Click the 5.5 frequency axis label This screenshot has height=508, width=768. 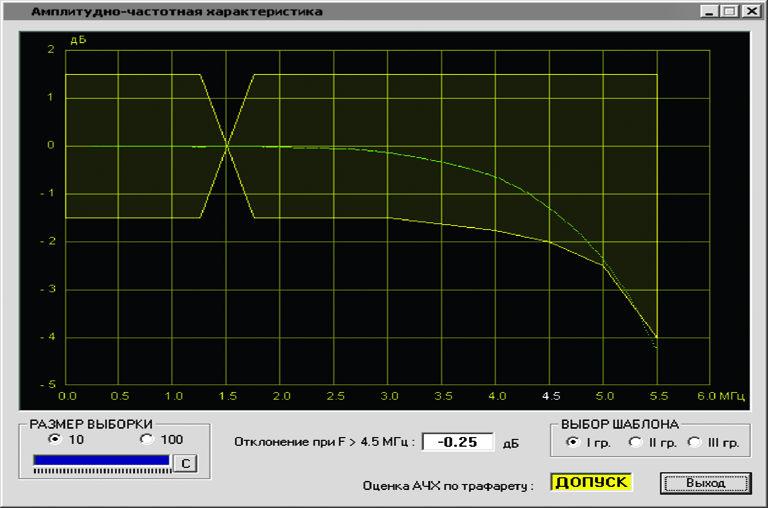pyautogui.click(x=659, y=396)
